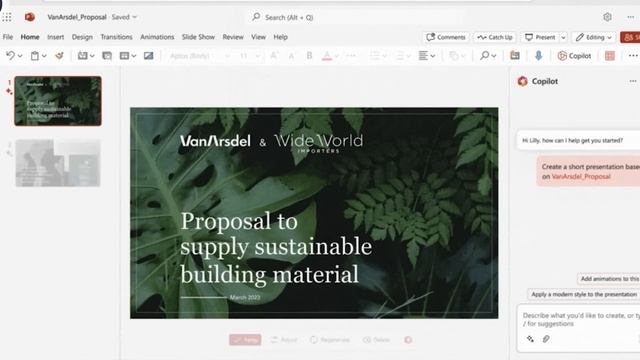Switch to the Transitions tab
The height and width of the screenshot is (360, 640).
[x=116, y=37]
